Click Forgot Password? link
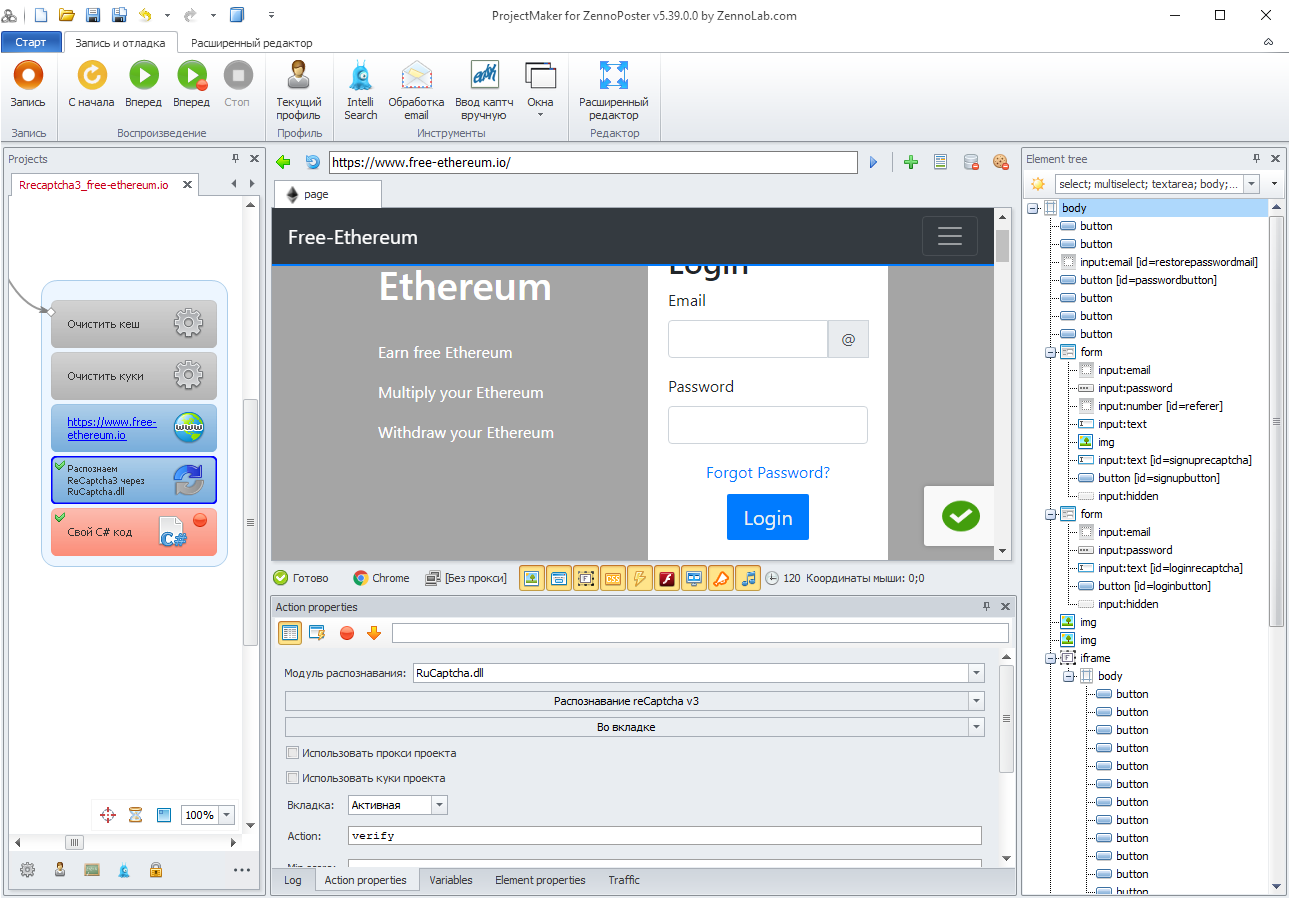The height and width of the screenshot is (899, 1290). click(x=768, y=473)
